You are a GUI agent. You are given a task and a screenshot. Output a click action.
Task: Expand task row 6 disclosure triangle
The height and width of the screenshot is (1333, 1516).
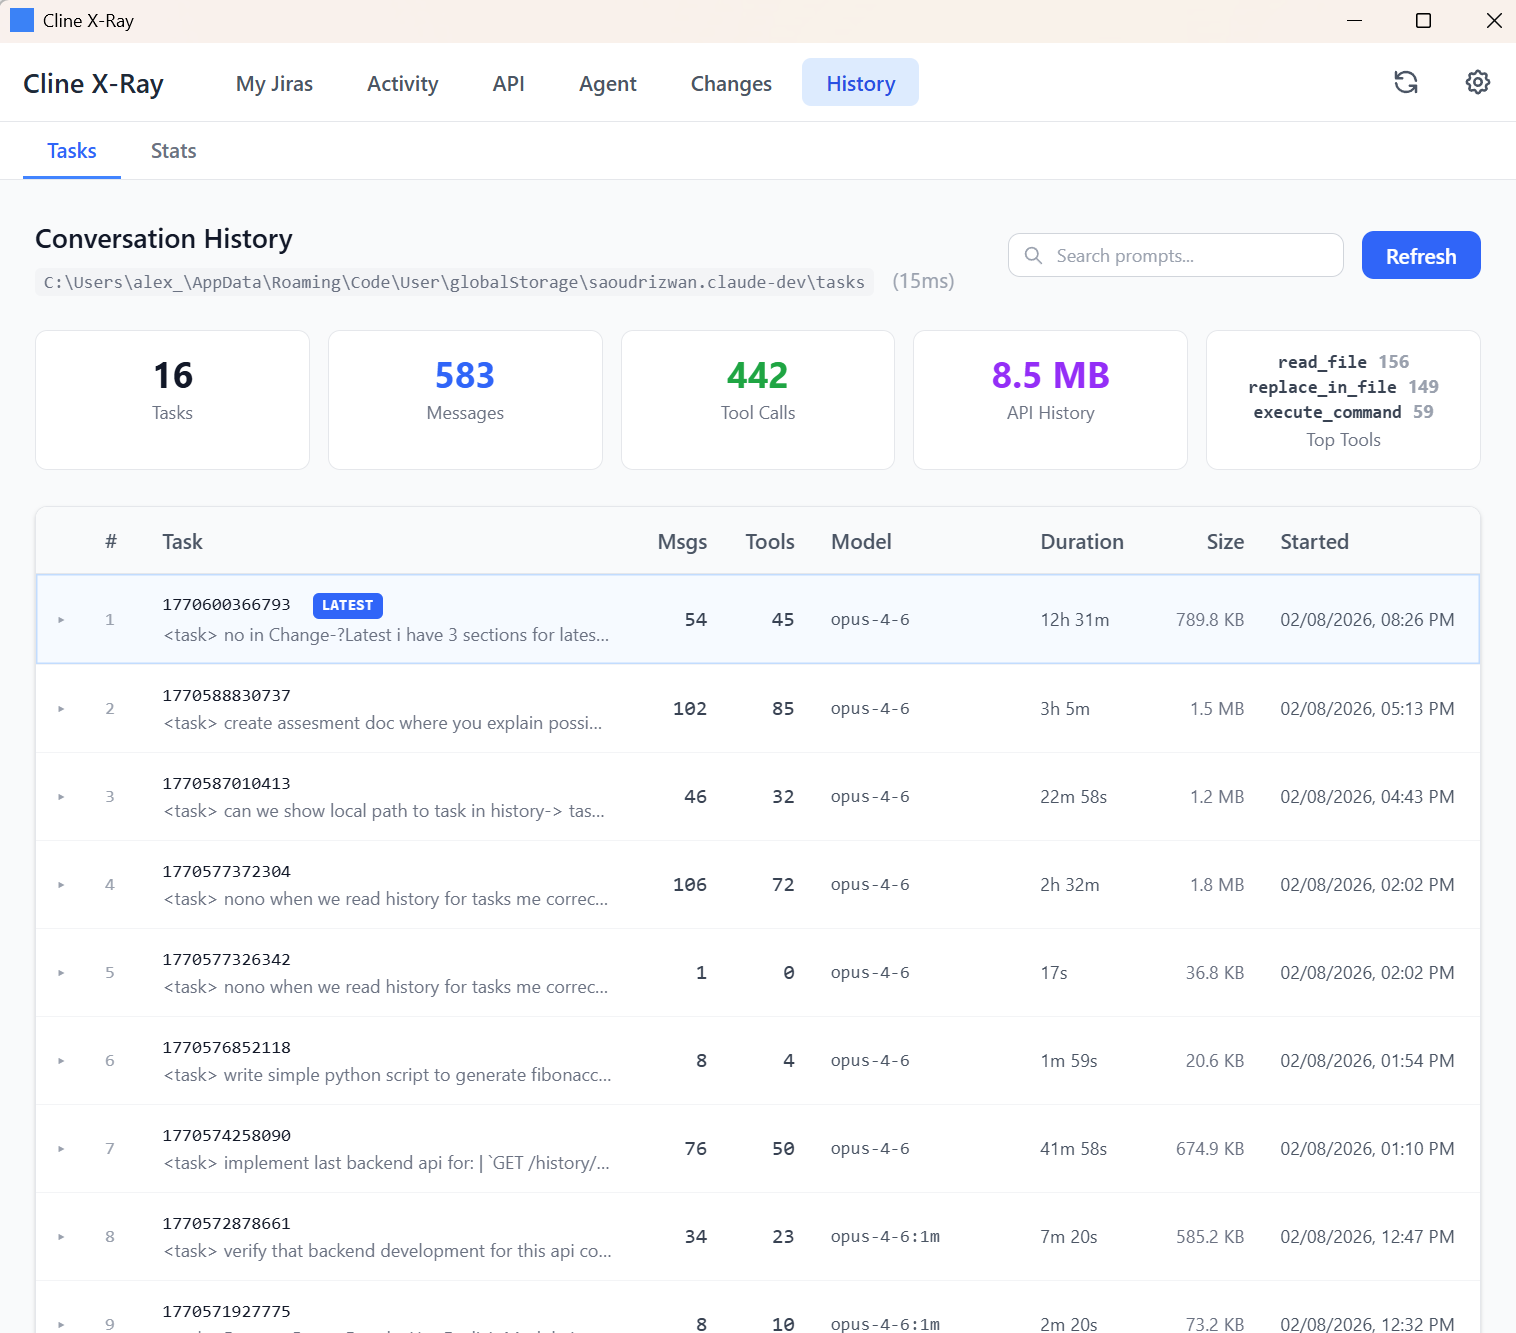tap(61, 1061)
